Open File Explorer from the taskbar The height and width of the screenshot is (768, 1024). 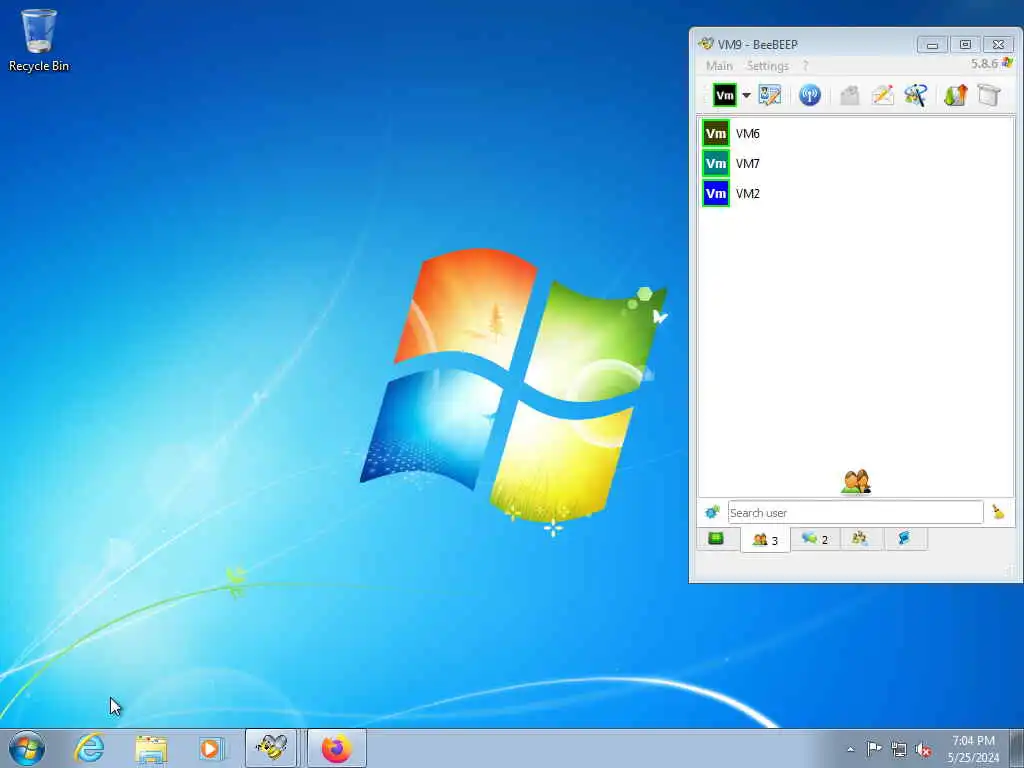coord(151,748)
